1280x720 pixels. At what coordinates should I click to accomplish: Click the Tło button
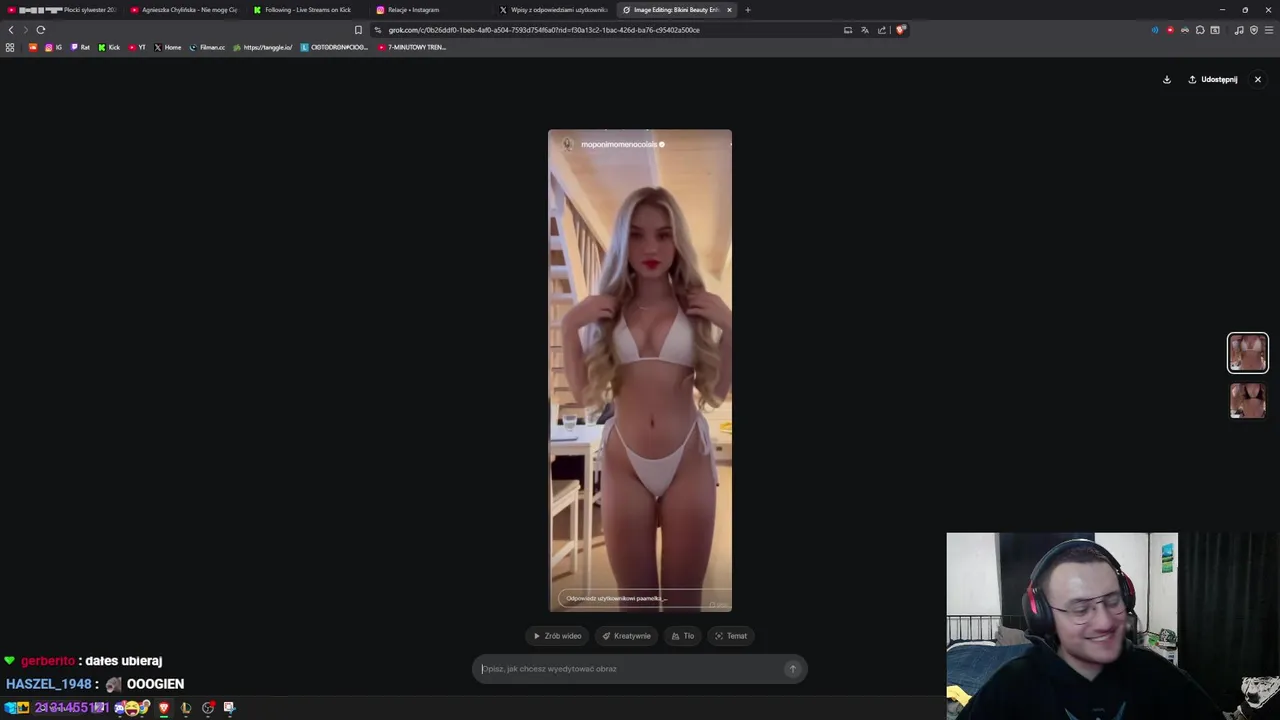pos(683,636)
